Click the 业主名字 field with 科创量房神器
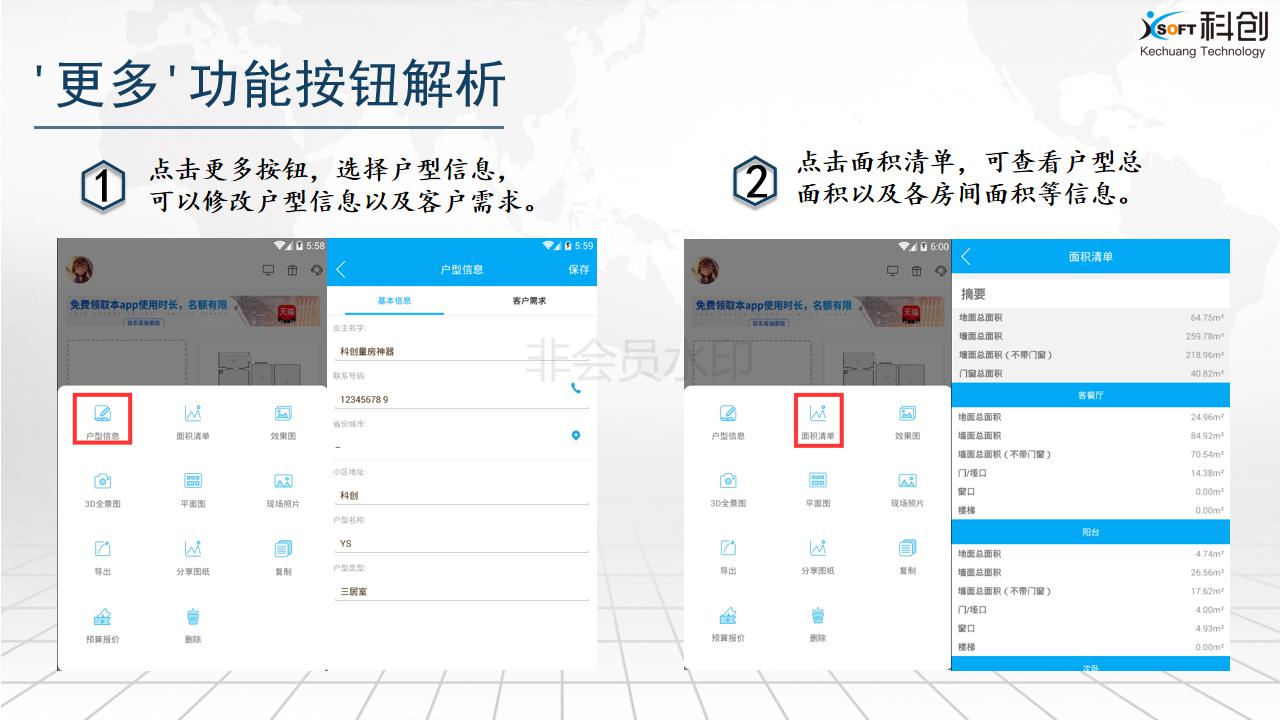The width and height of the screenshot is (1280, 720). 461,352
